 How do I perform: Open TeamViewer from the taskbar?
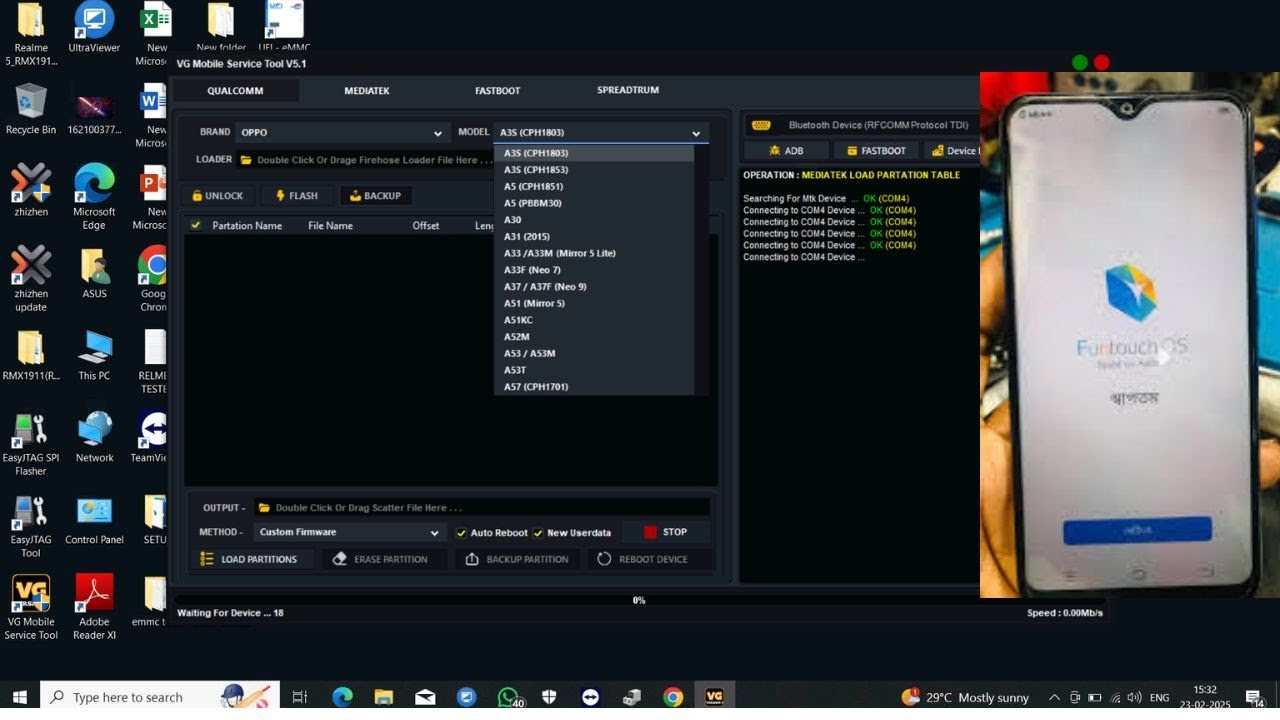point(590,697)
